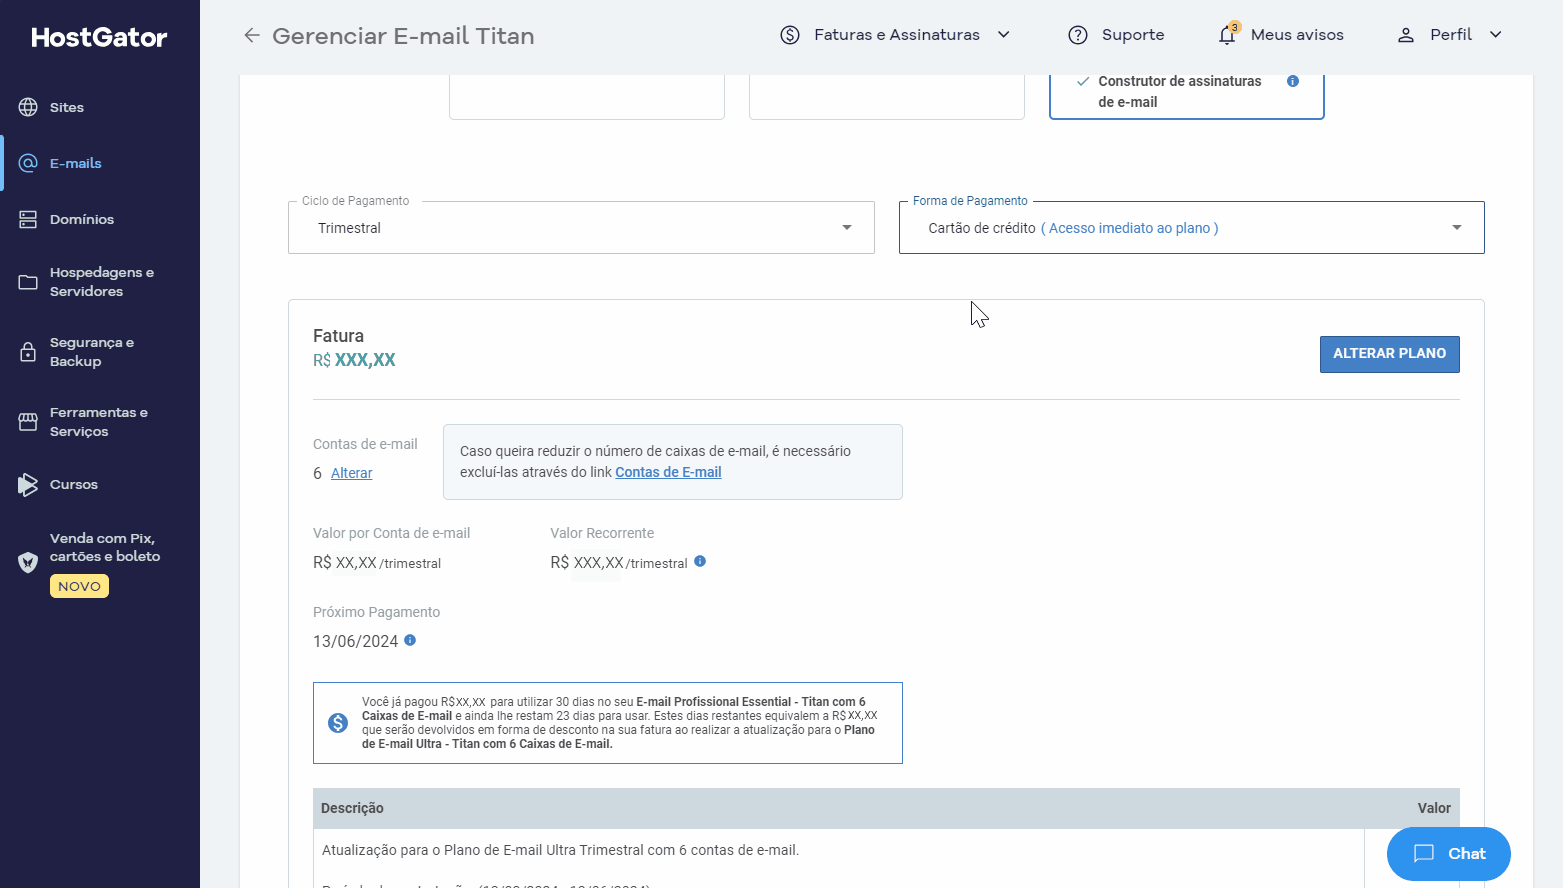The width and height of the screenshot is (1563, 888).
Task: Click the HostGator logo
Action: click(99, 37)
